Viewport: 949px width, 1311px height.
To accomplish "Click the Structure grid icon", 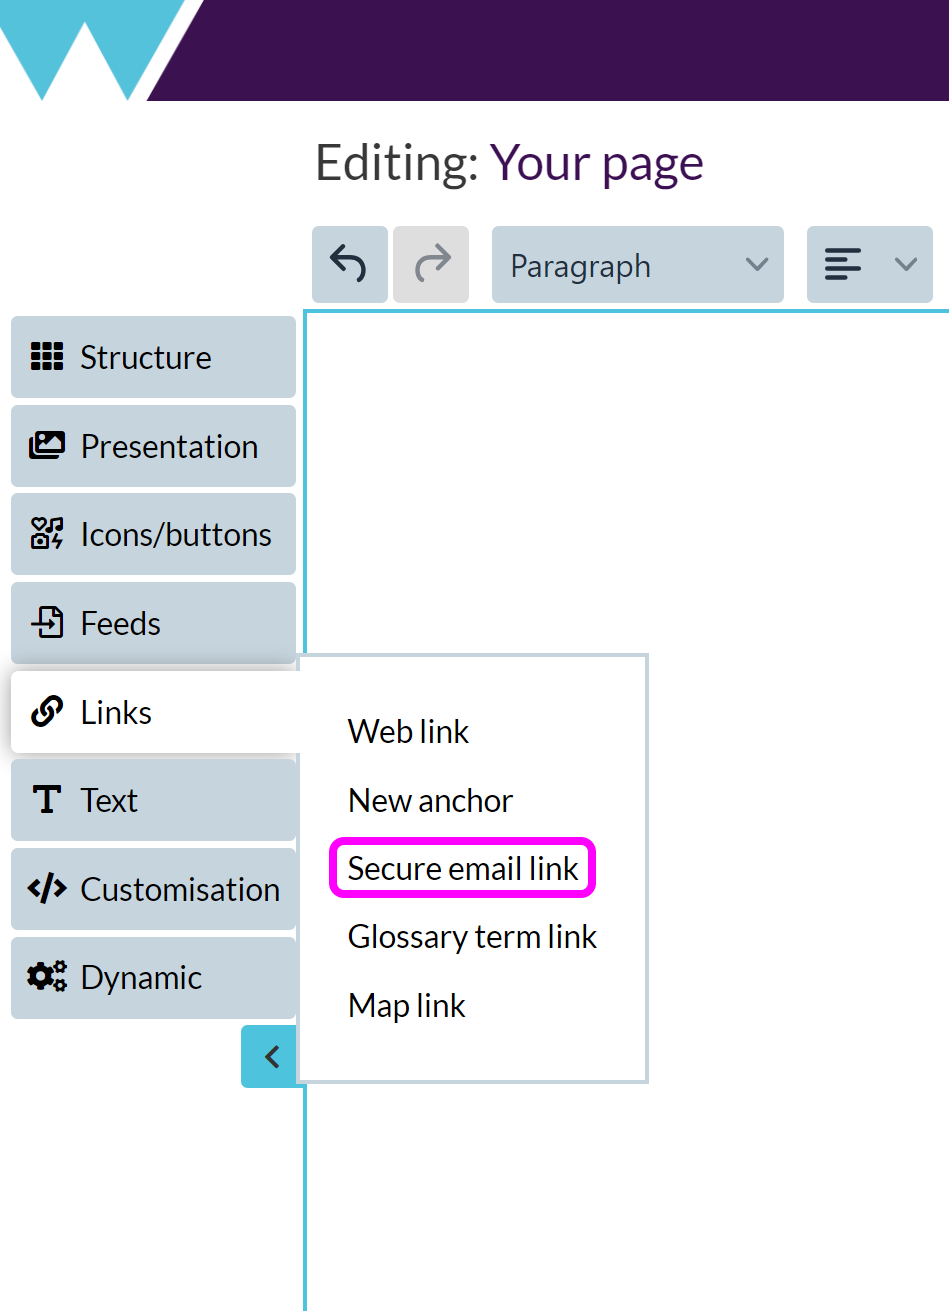I will [47, 357].
